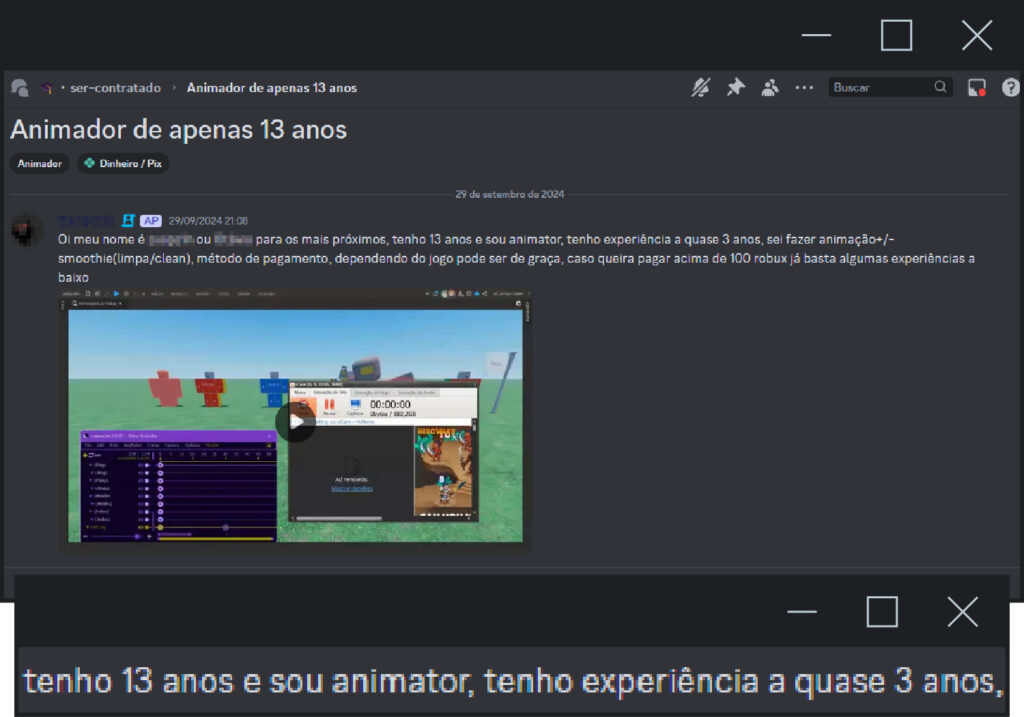Click the threads icon in the top-left header
The image size is (1024, 717).
tap(19, 88)
